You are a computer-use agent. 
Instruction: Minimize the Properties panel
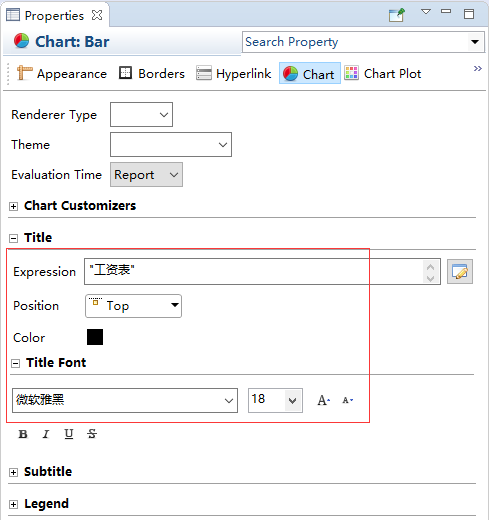[x=446, y=11]
